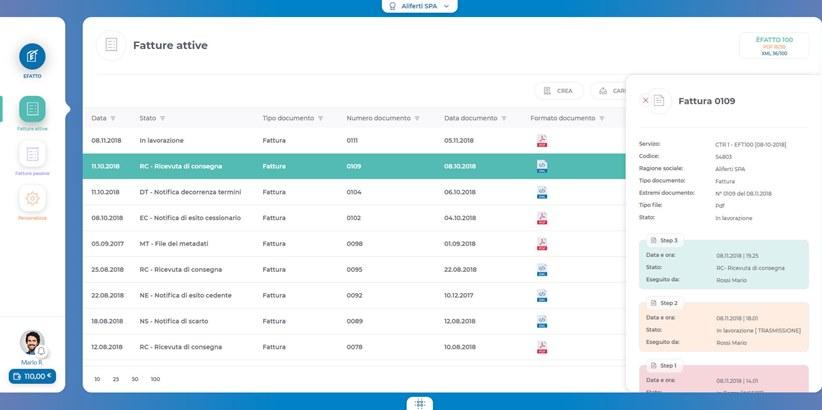
Task: Select 100 rows per page
Action: pos(155,380)
